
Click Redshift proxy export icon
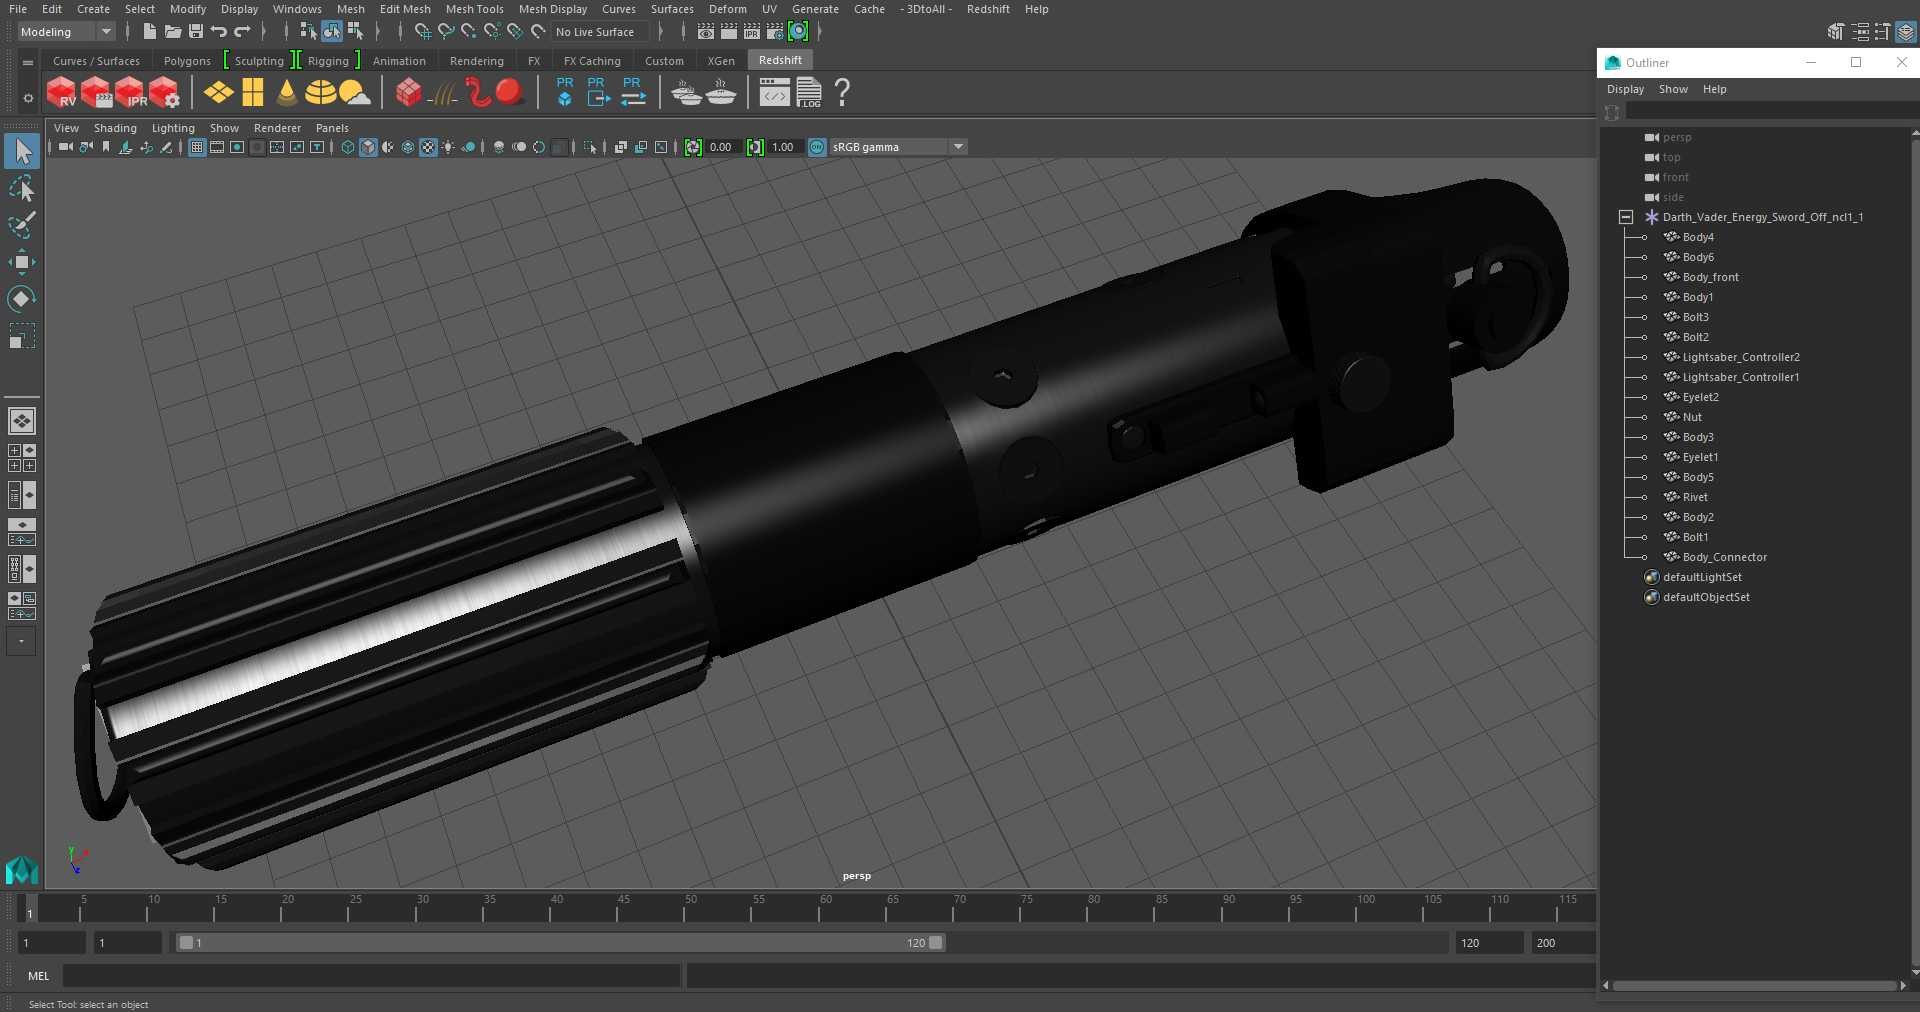click(598, 92)
